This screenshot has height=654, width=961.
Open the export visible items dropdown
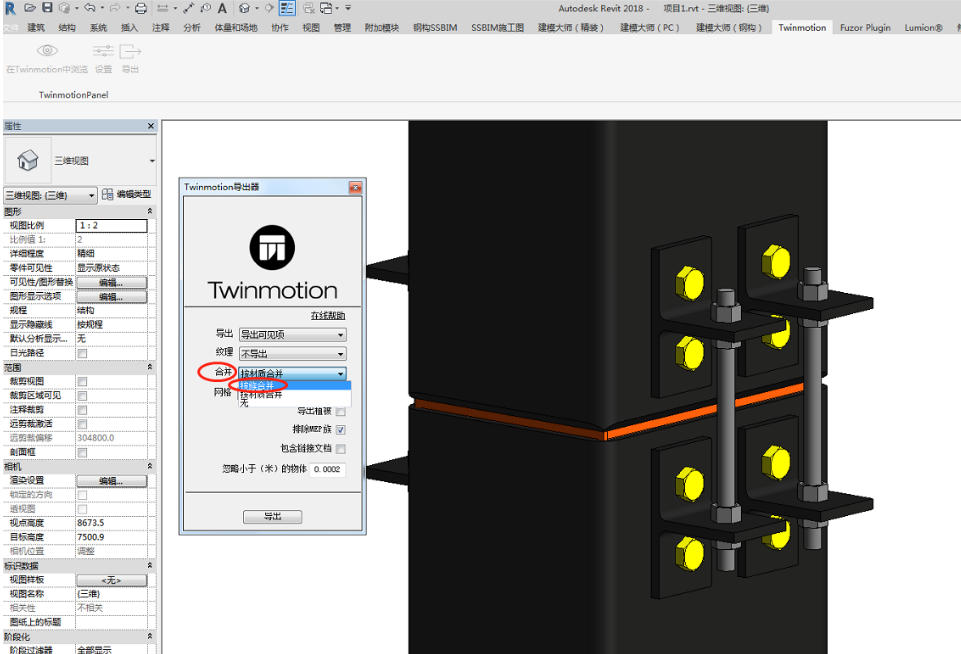tap(292, 335)
